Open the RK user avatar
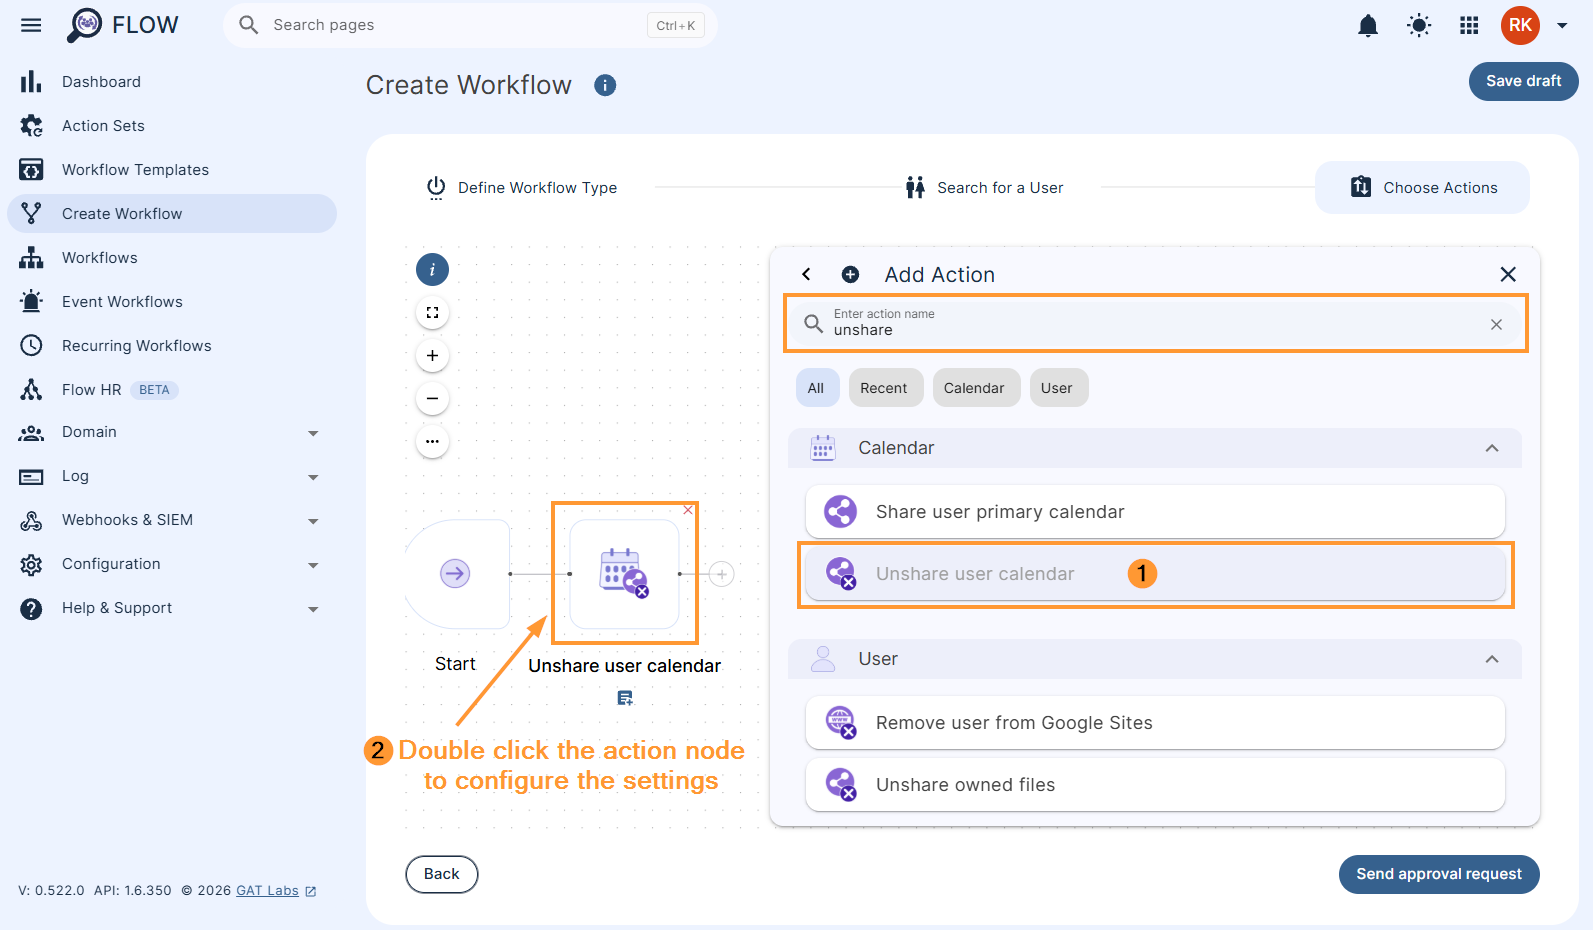Image resolution: width=1593 pixels, height=930 pixels. pyautogui.click(x=1520, y=25)
